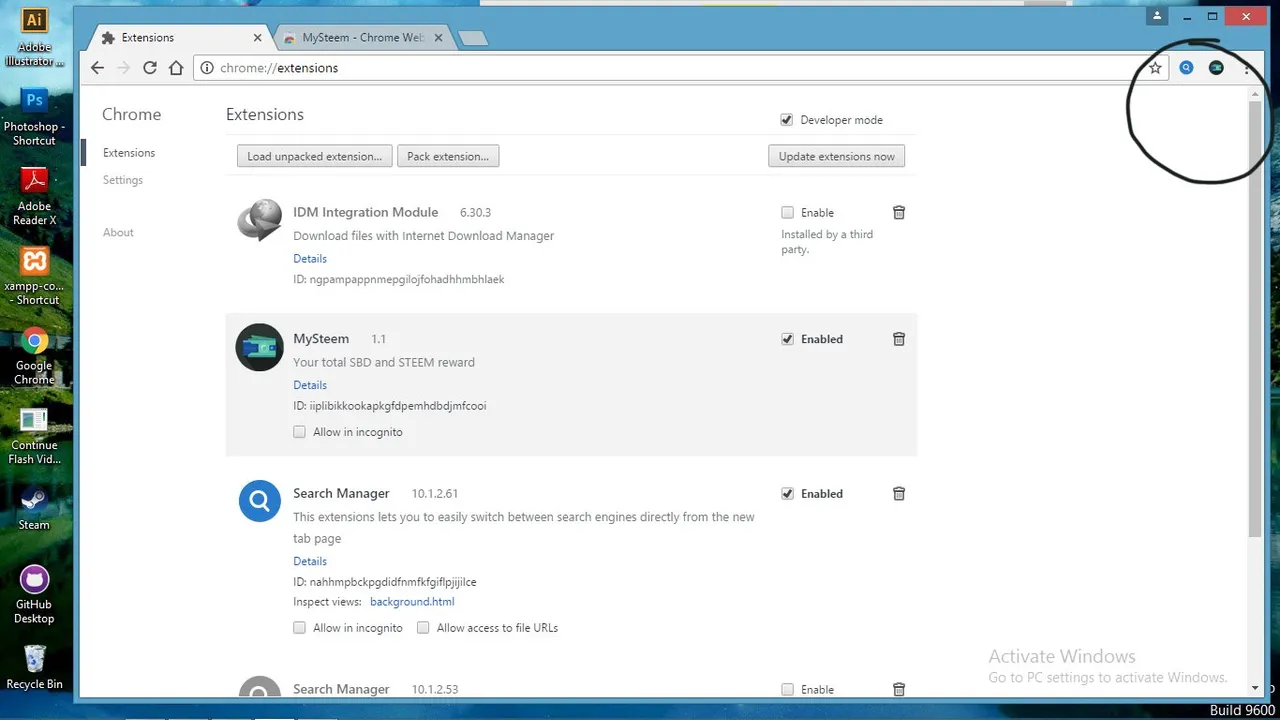Close the Extensions tab
Image resolution: width=1280 pixels, height=720 pixels.
257,38
